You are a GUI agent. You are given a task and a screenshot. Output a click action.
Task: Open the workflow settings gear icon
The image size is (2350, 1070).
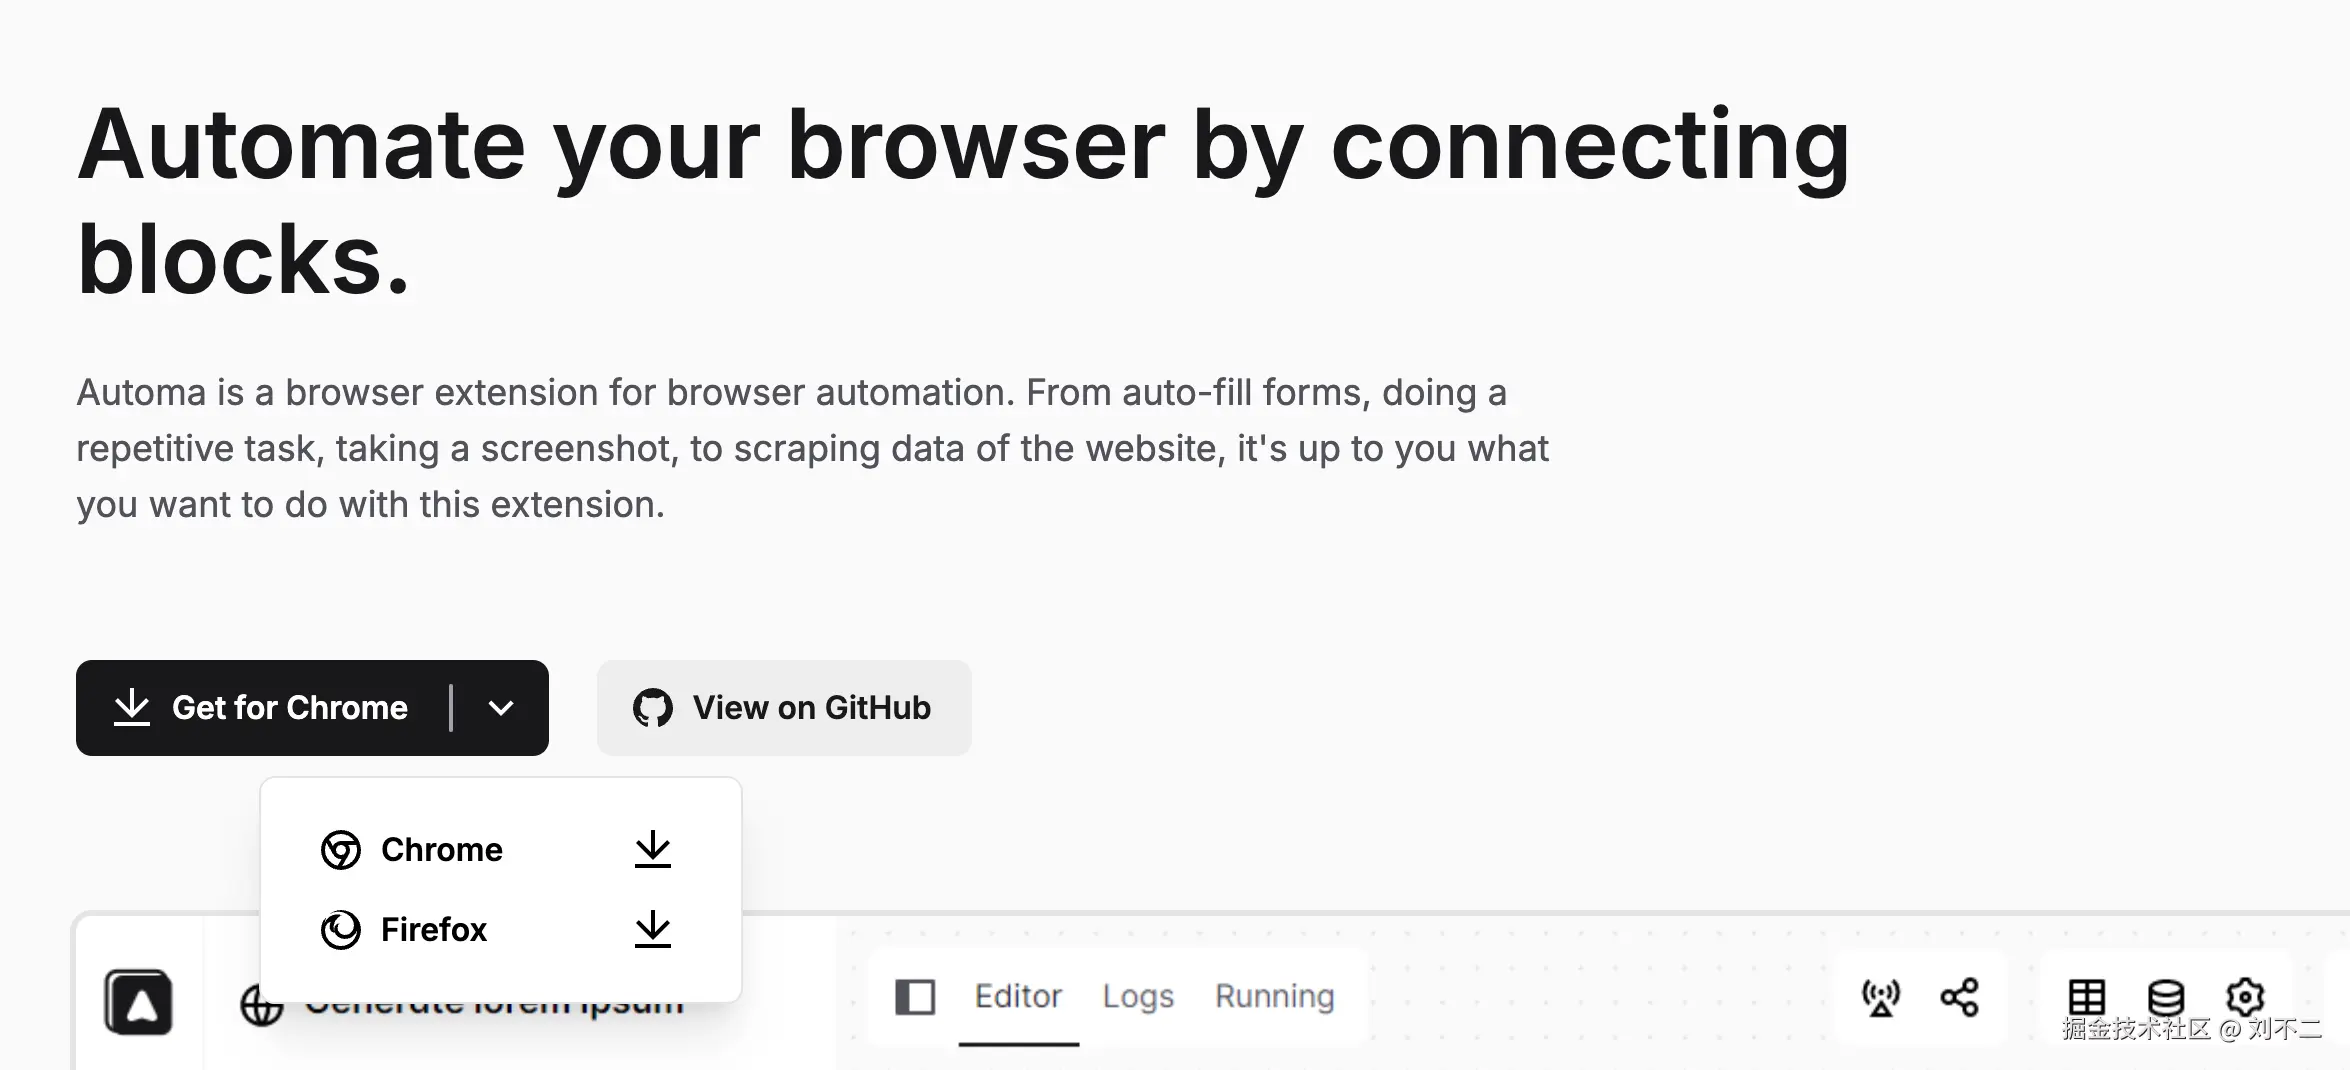[2245, 997]
